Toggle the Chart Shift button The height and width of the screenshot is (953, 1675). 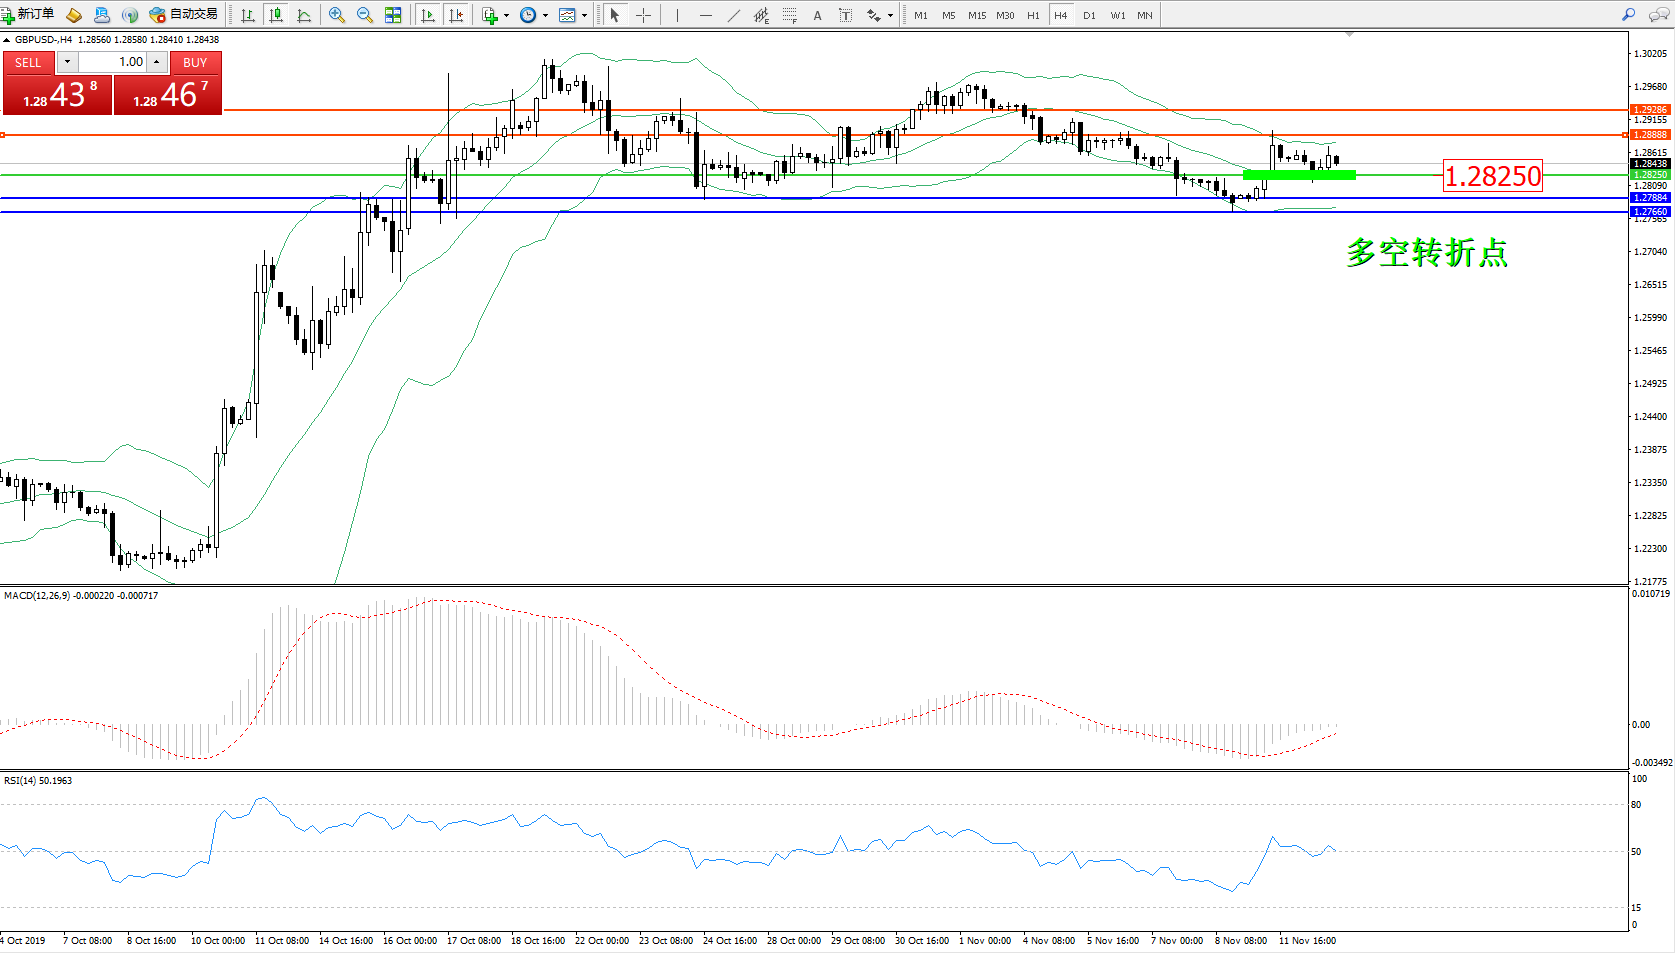[457, 15]
